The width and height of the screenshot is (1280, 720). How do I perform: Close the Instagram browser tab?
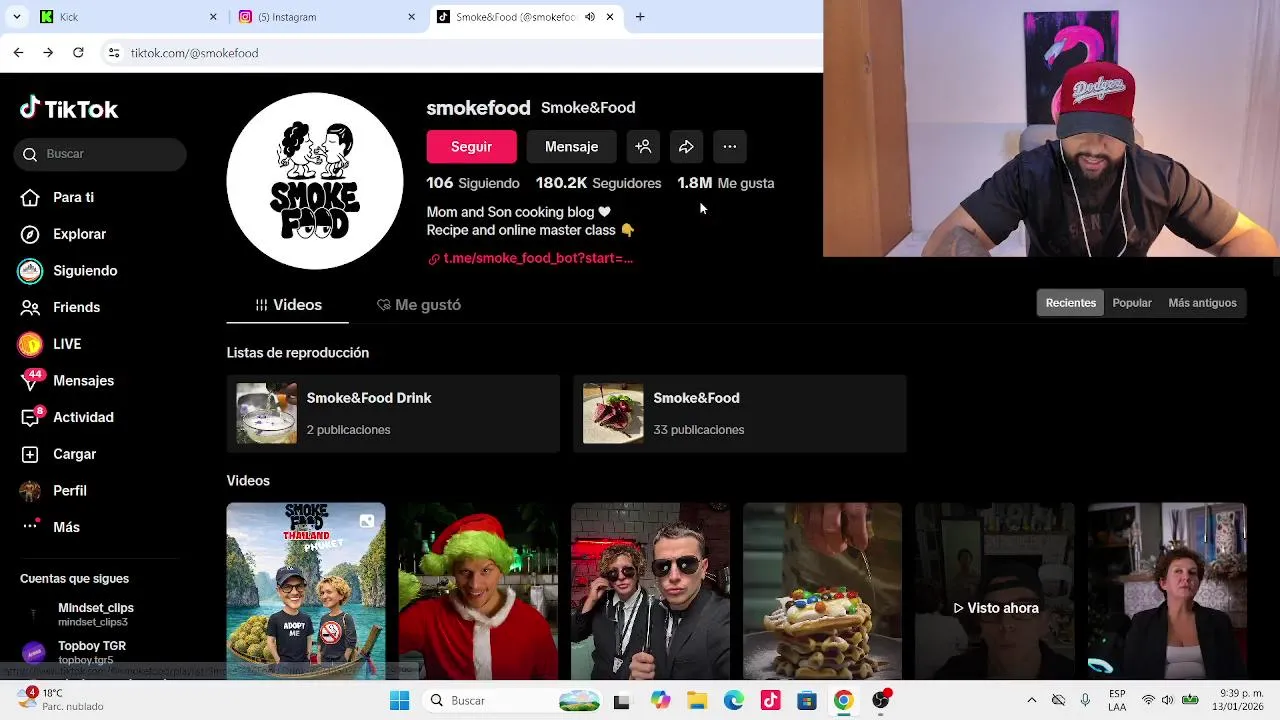(x=411, y=17)
